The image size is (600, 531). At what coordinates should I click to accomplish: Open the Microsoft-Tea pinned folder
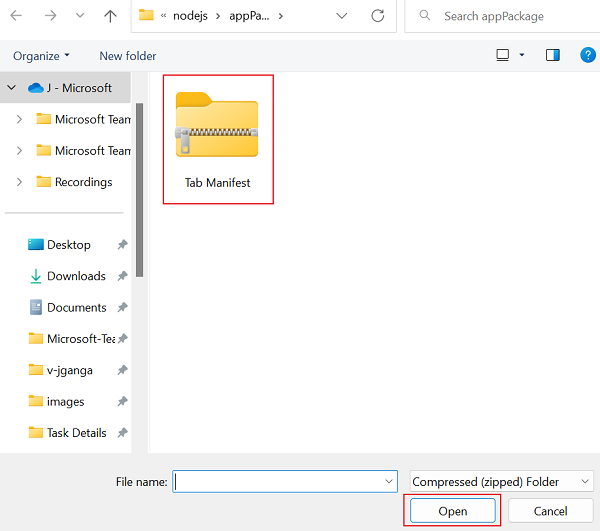[72, 339]
